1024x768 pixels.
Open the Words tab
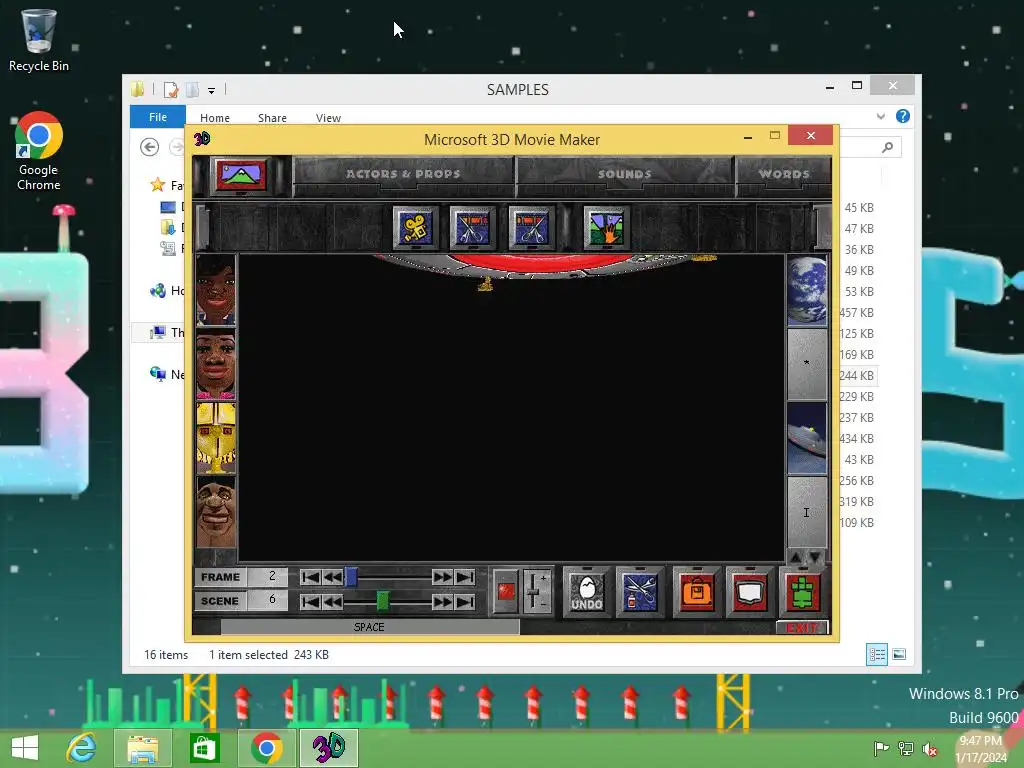click(784, 174)
